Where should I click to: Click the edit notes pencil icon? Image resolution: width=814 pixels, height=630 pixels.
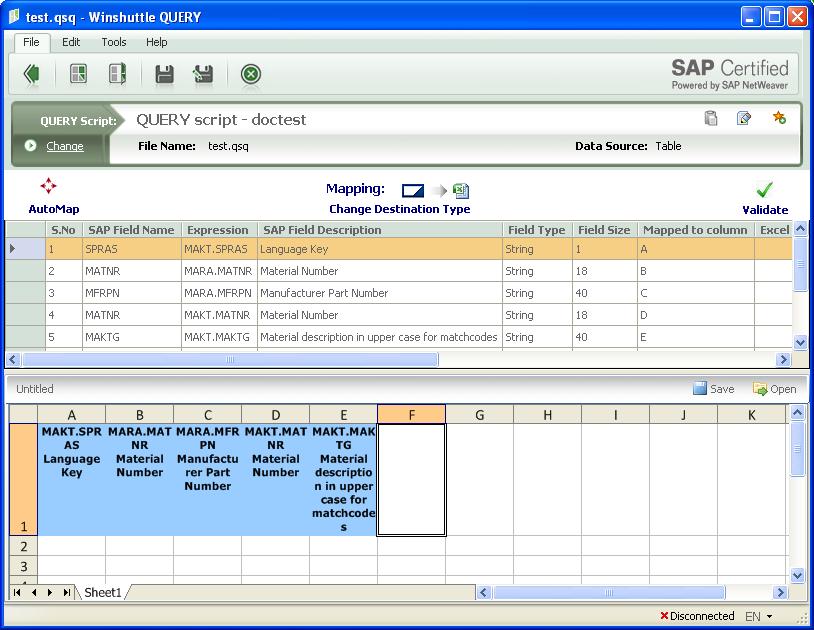(x=743, y=118)
